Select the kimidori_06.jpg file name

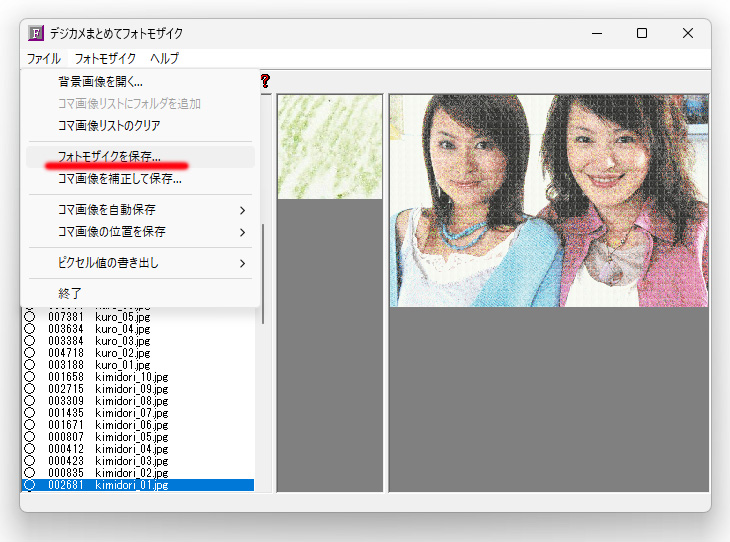click(x=132, y=425)
